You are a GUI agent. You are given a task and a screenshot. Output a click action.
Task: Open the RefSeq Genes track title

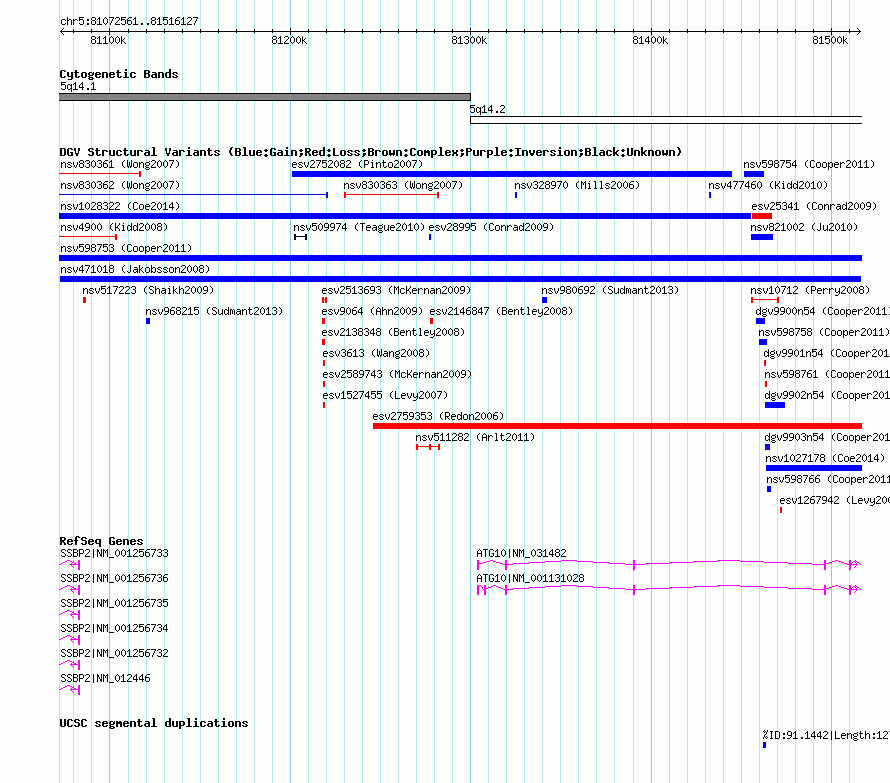[x=101, y=541]
